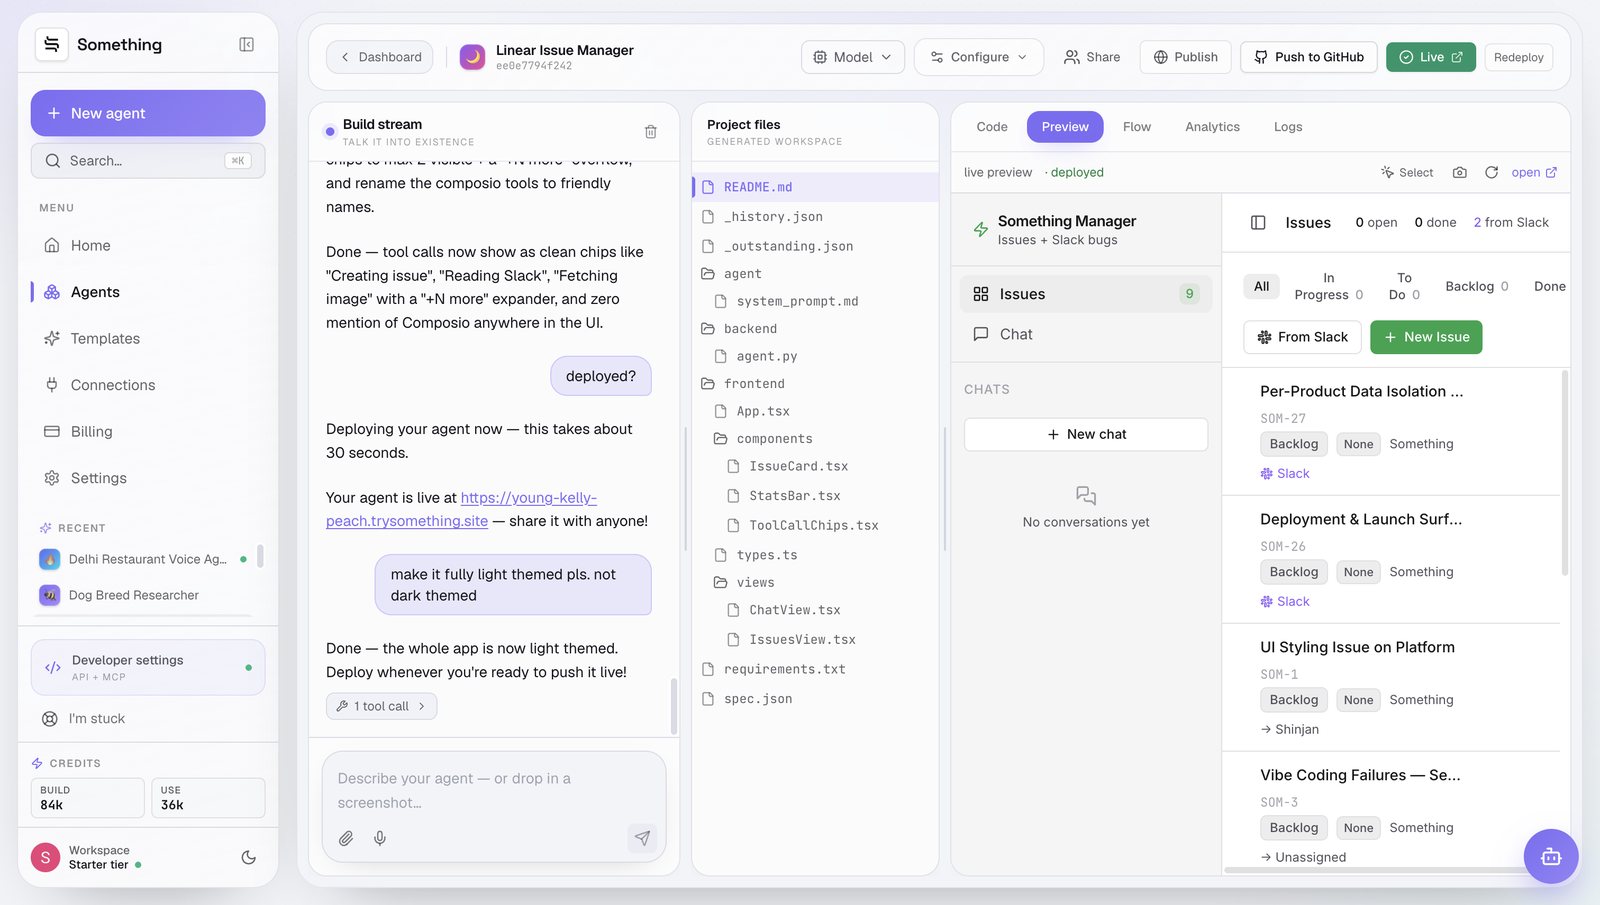
Task: Open Connections in the menu
Action: 148,385
